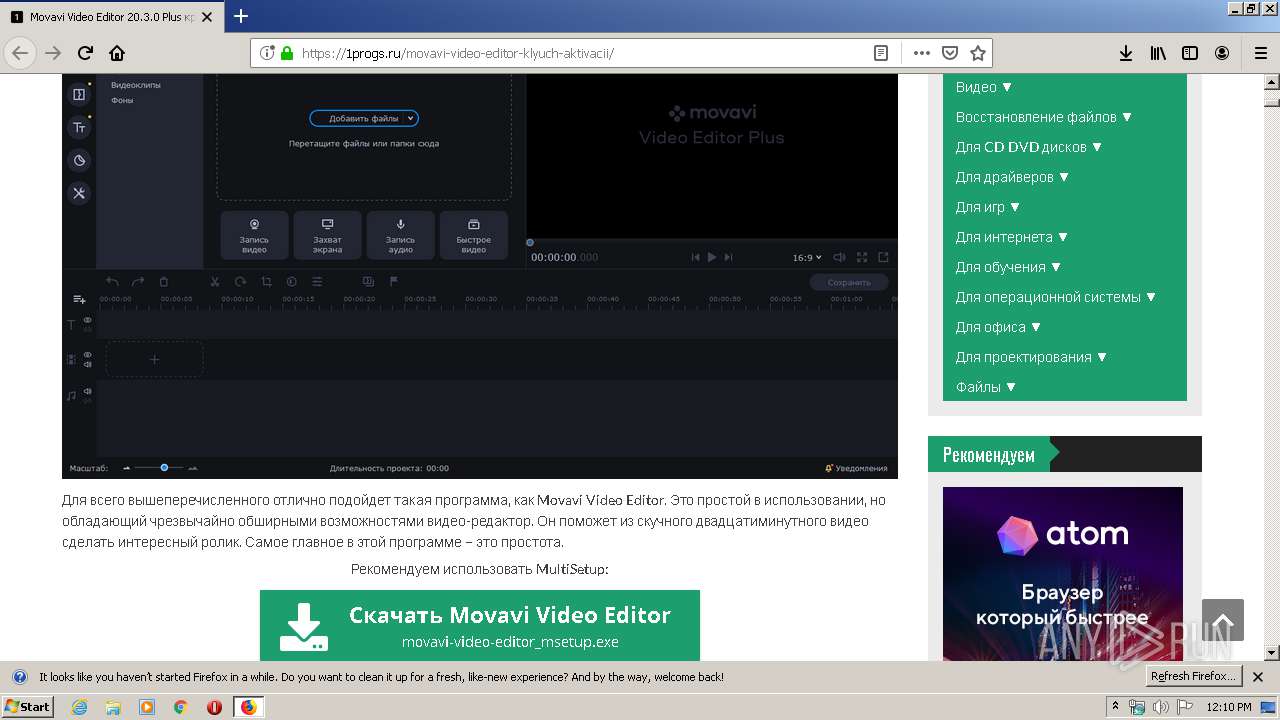Toggle reader view in address bar

881,53
